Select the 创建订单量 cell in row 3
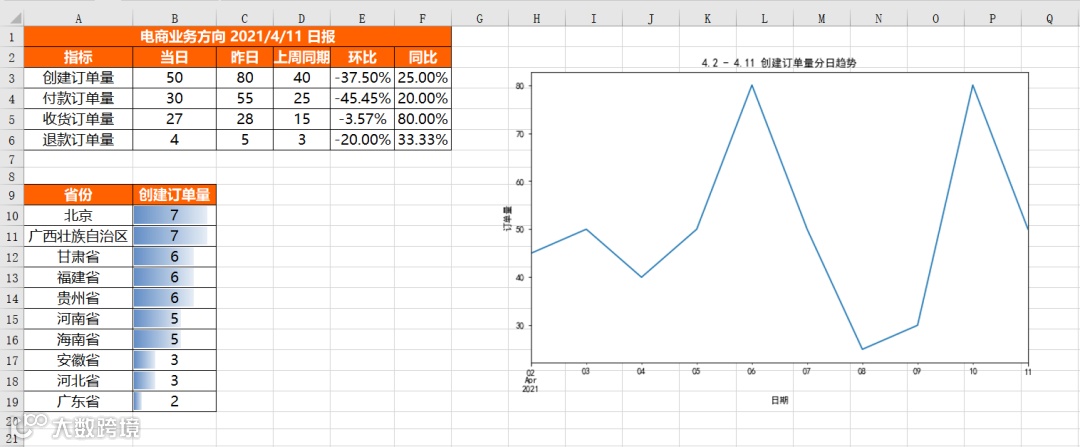This screenshot has width=1080, height=447. [x=79, y=78]
